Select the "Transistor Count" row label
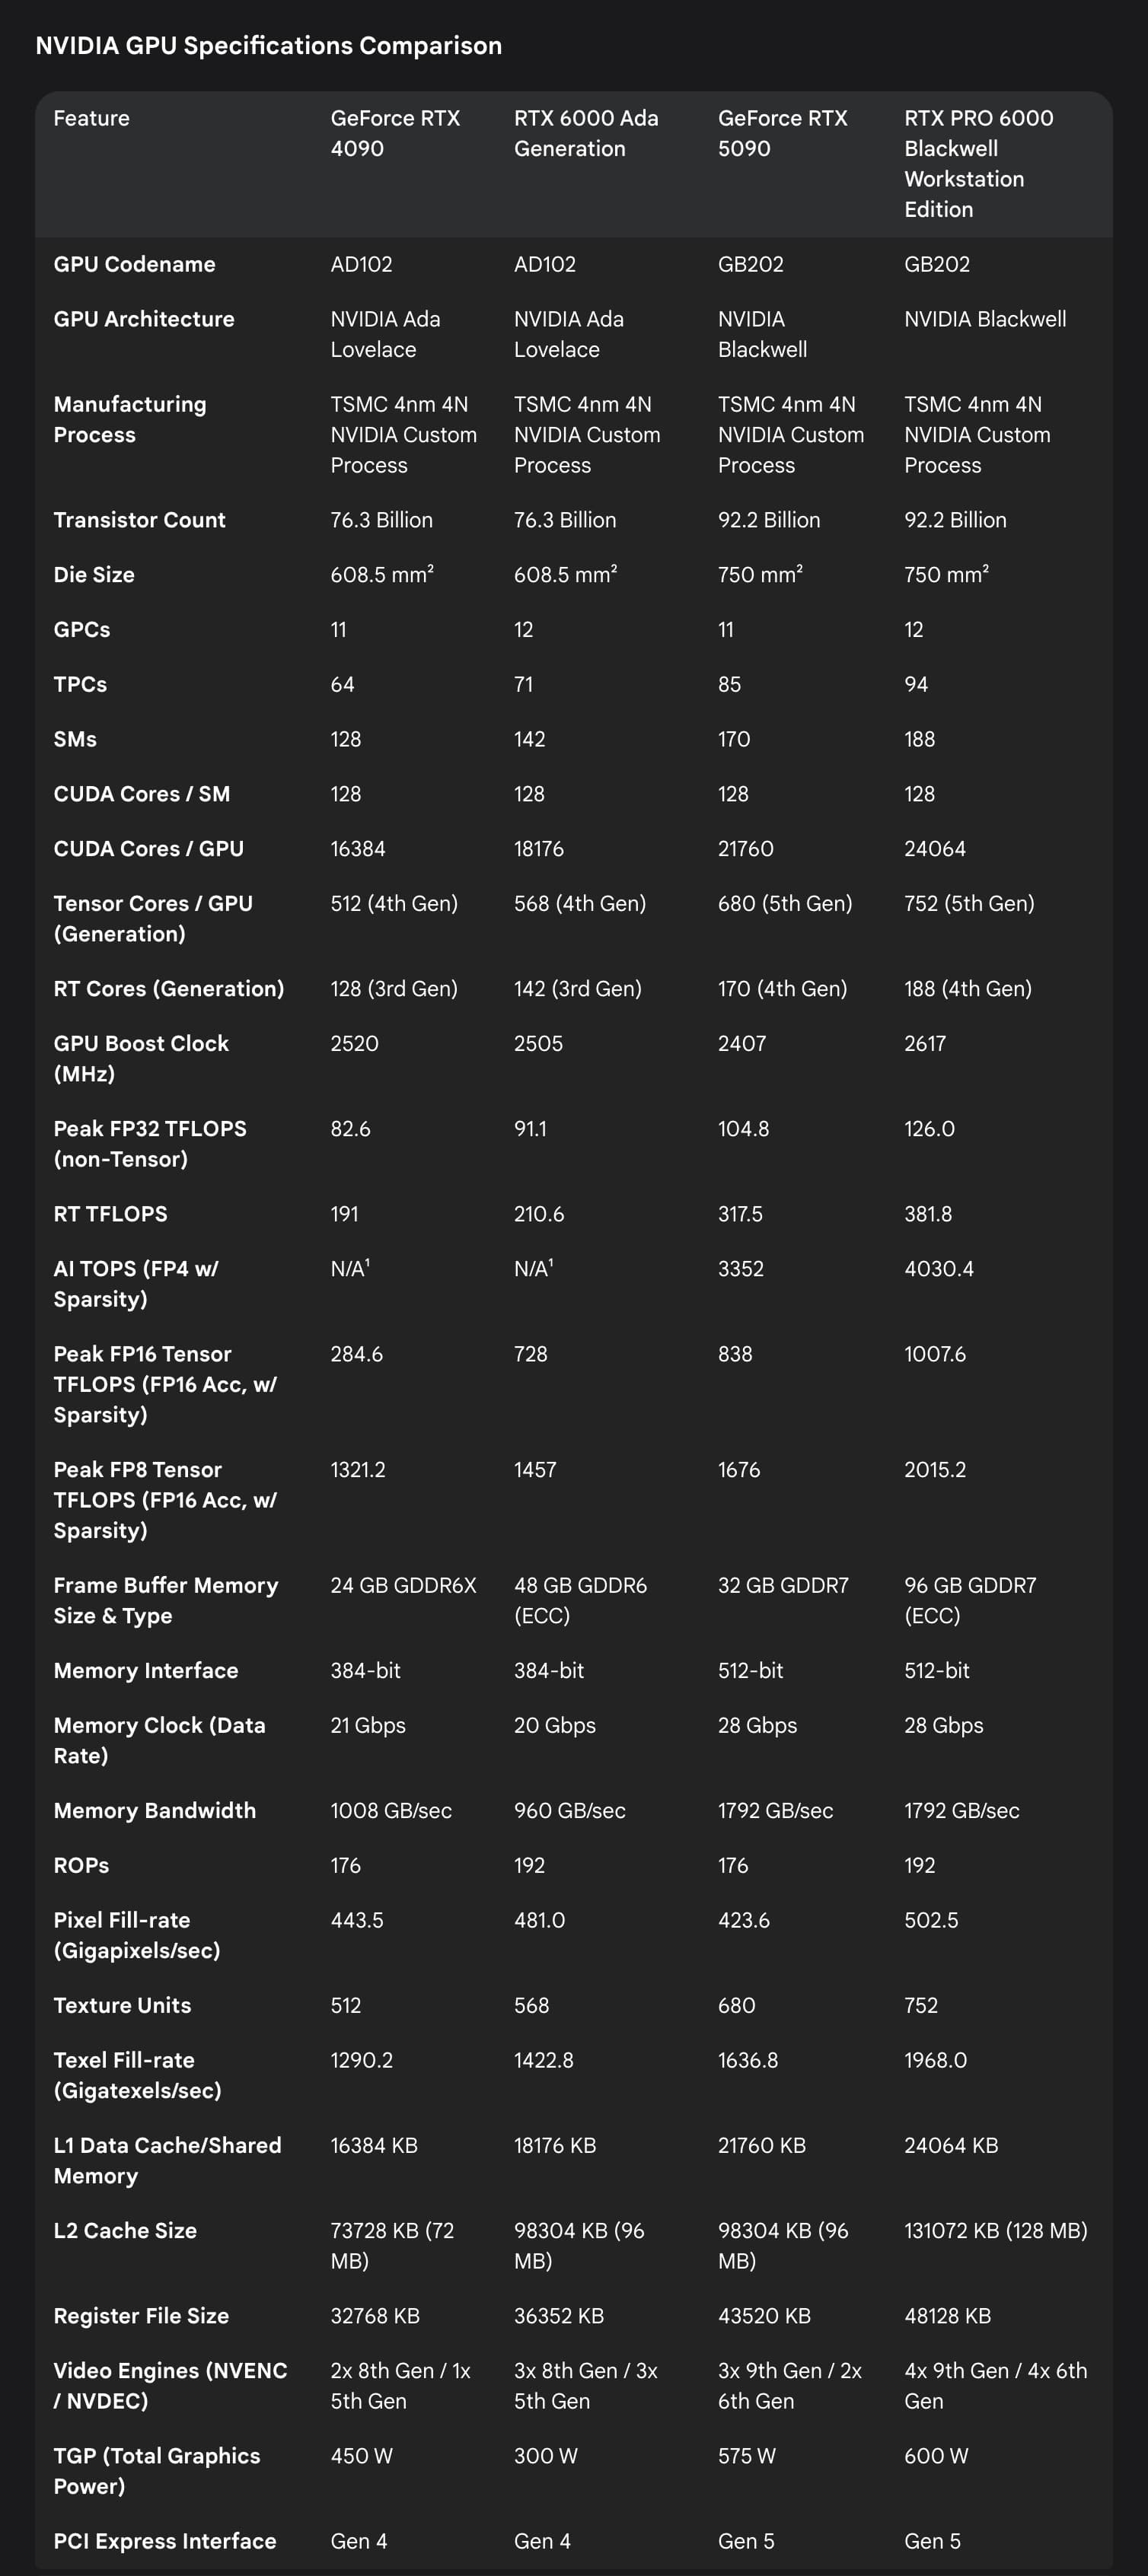Viewport: 1148px width, 2576px height. [139, 520]
